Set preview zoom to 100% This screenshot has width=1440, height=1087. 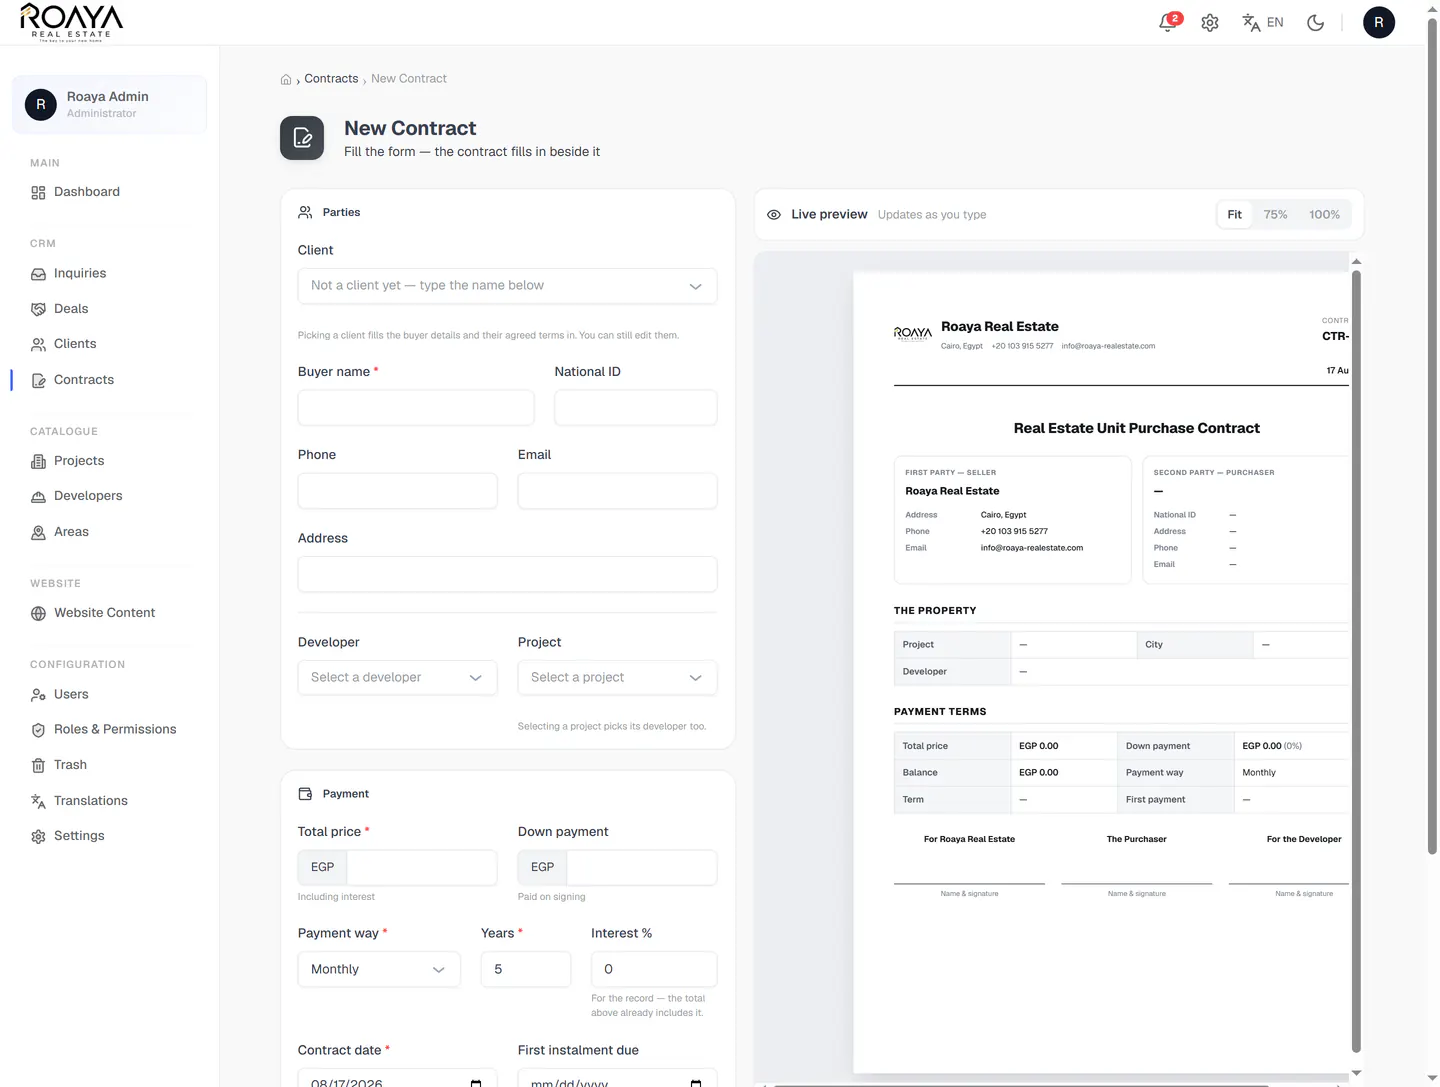click(1324, 215)
